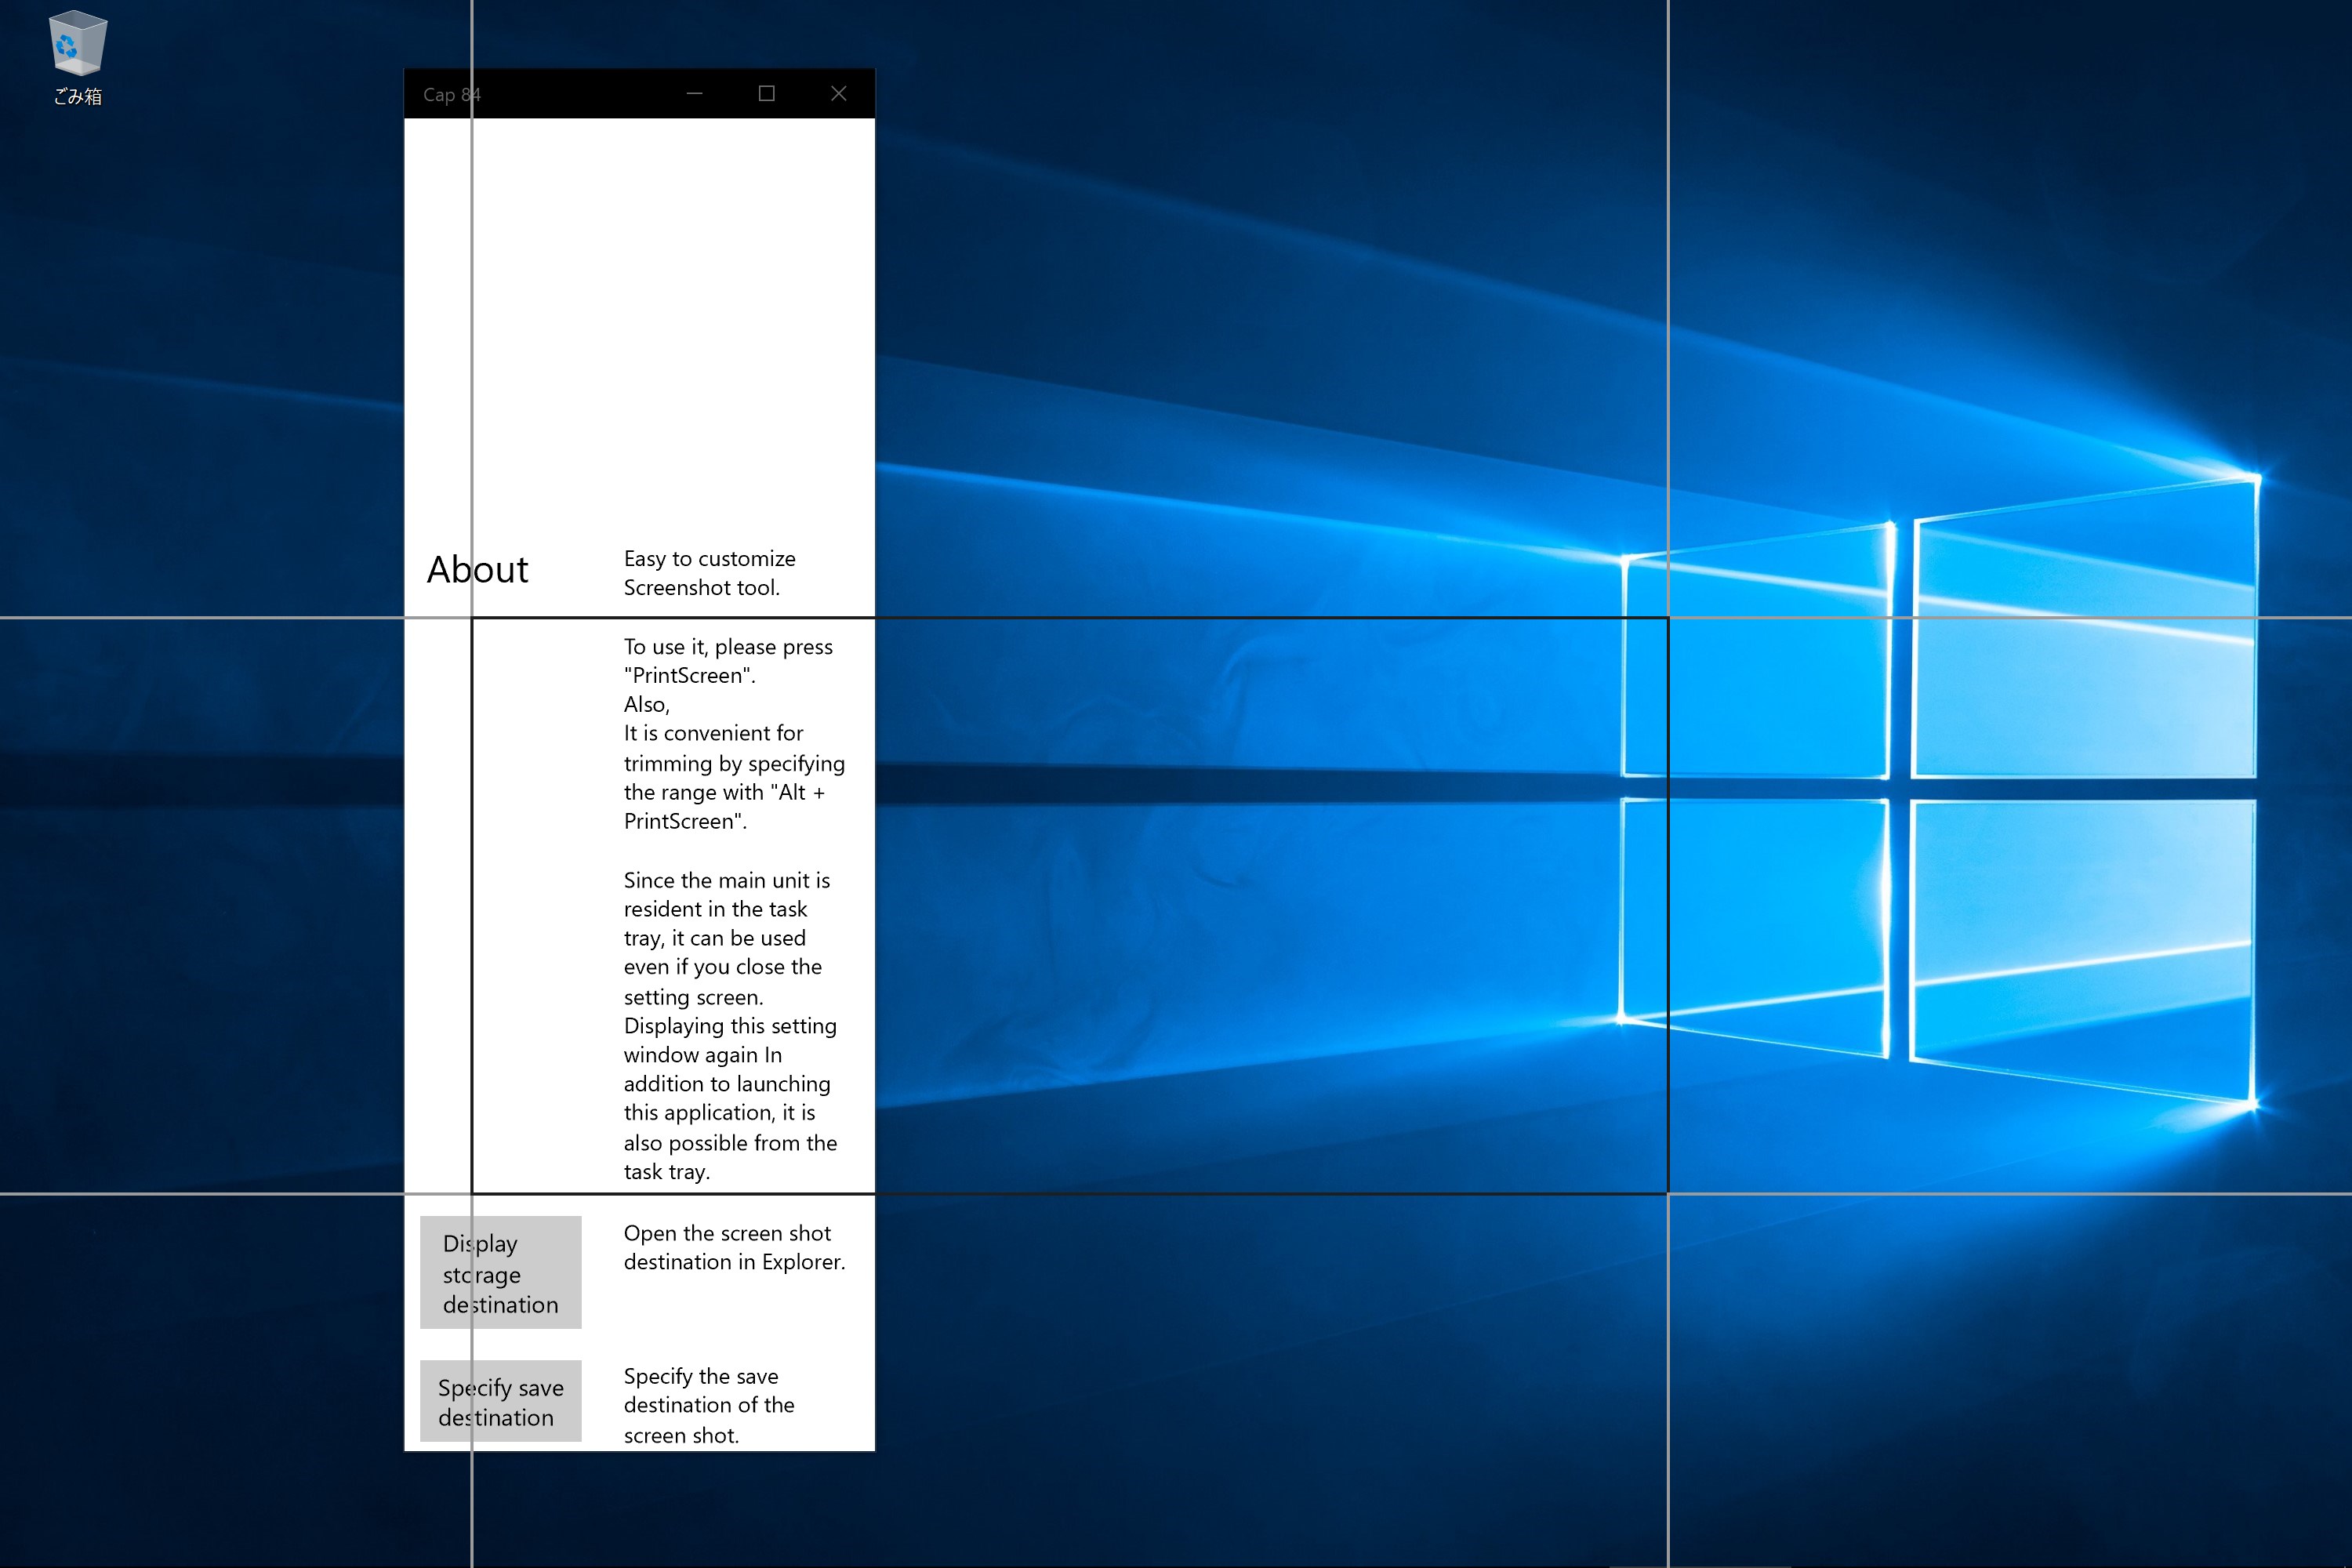Click the top-right corner of the selection rectangle
Image resolution: width=2352 pixels, height=1568 pixels.
(x=1667, y=618)
